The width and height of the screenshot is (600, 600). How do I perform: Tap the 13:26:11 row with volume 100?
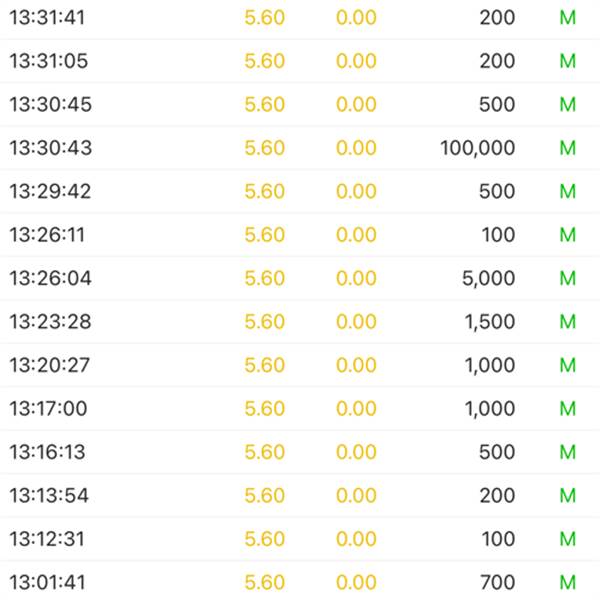coord(300,234)
